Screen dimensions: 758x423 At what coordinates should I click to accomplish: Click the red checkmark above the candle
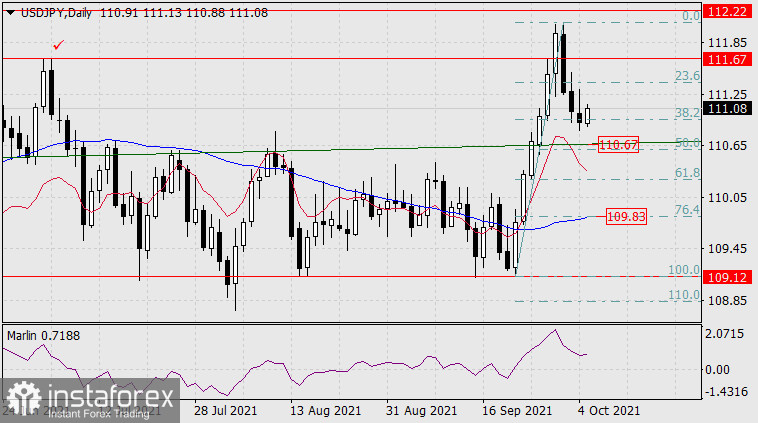click(59, 45)
